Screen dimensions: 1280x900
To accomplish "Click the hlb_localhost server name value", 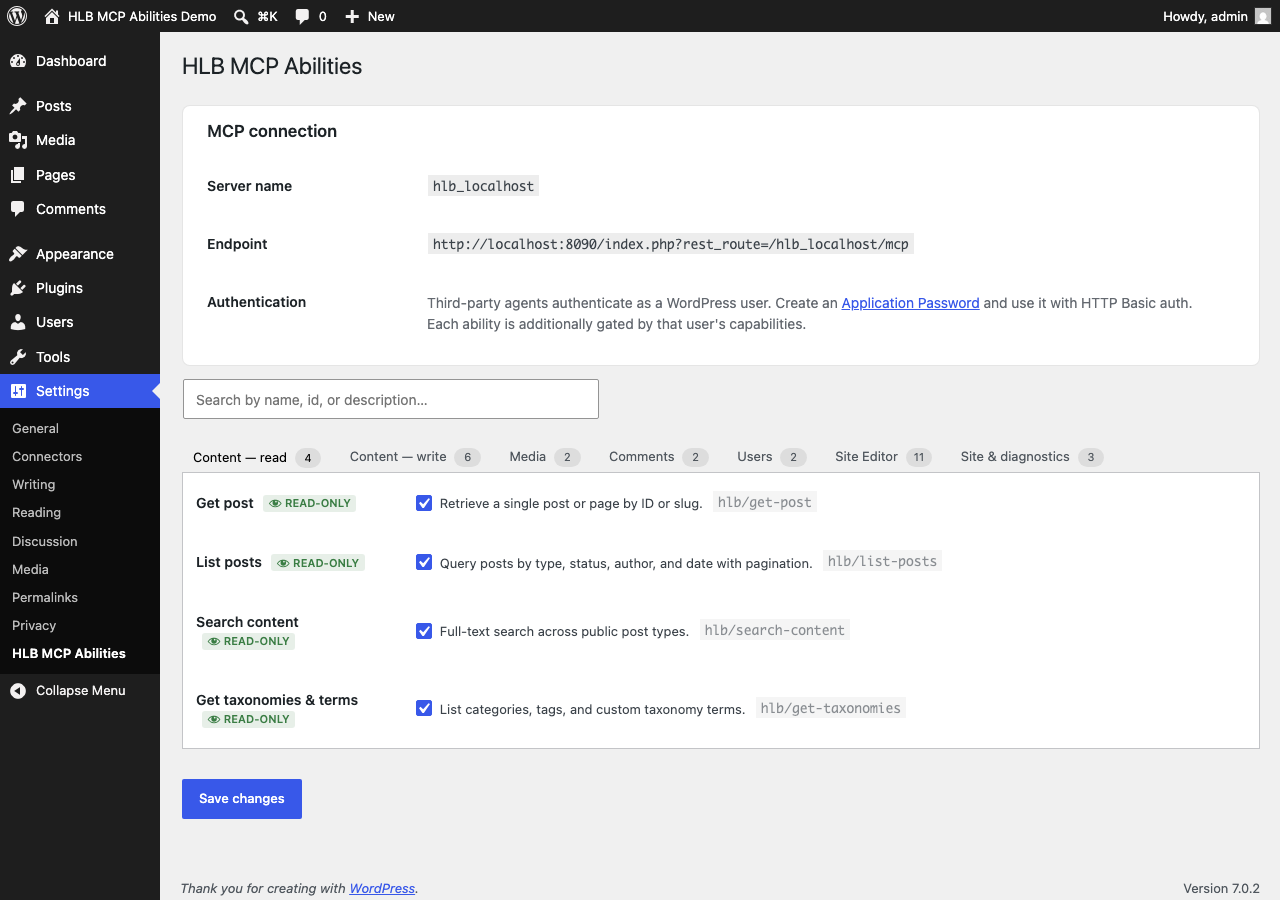I will point(483,186).
